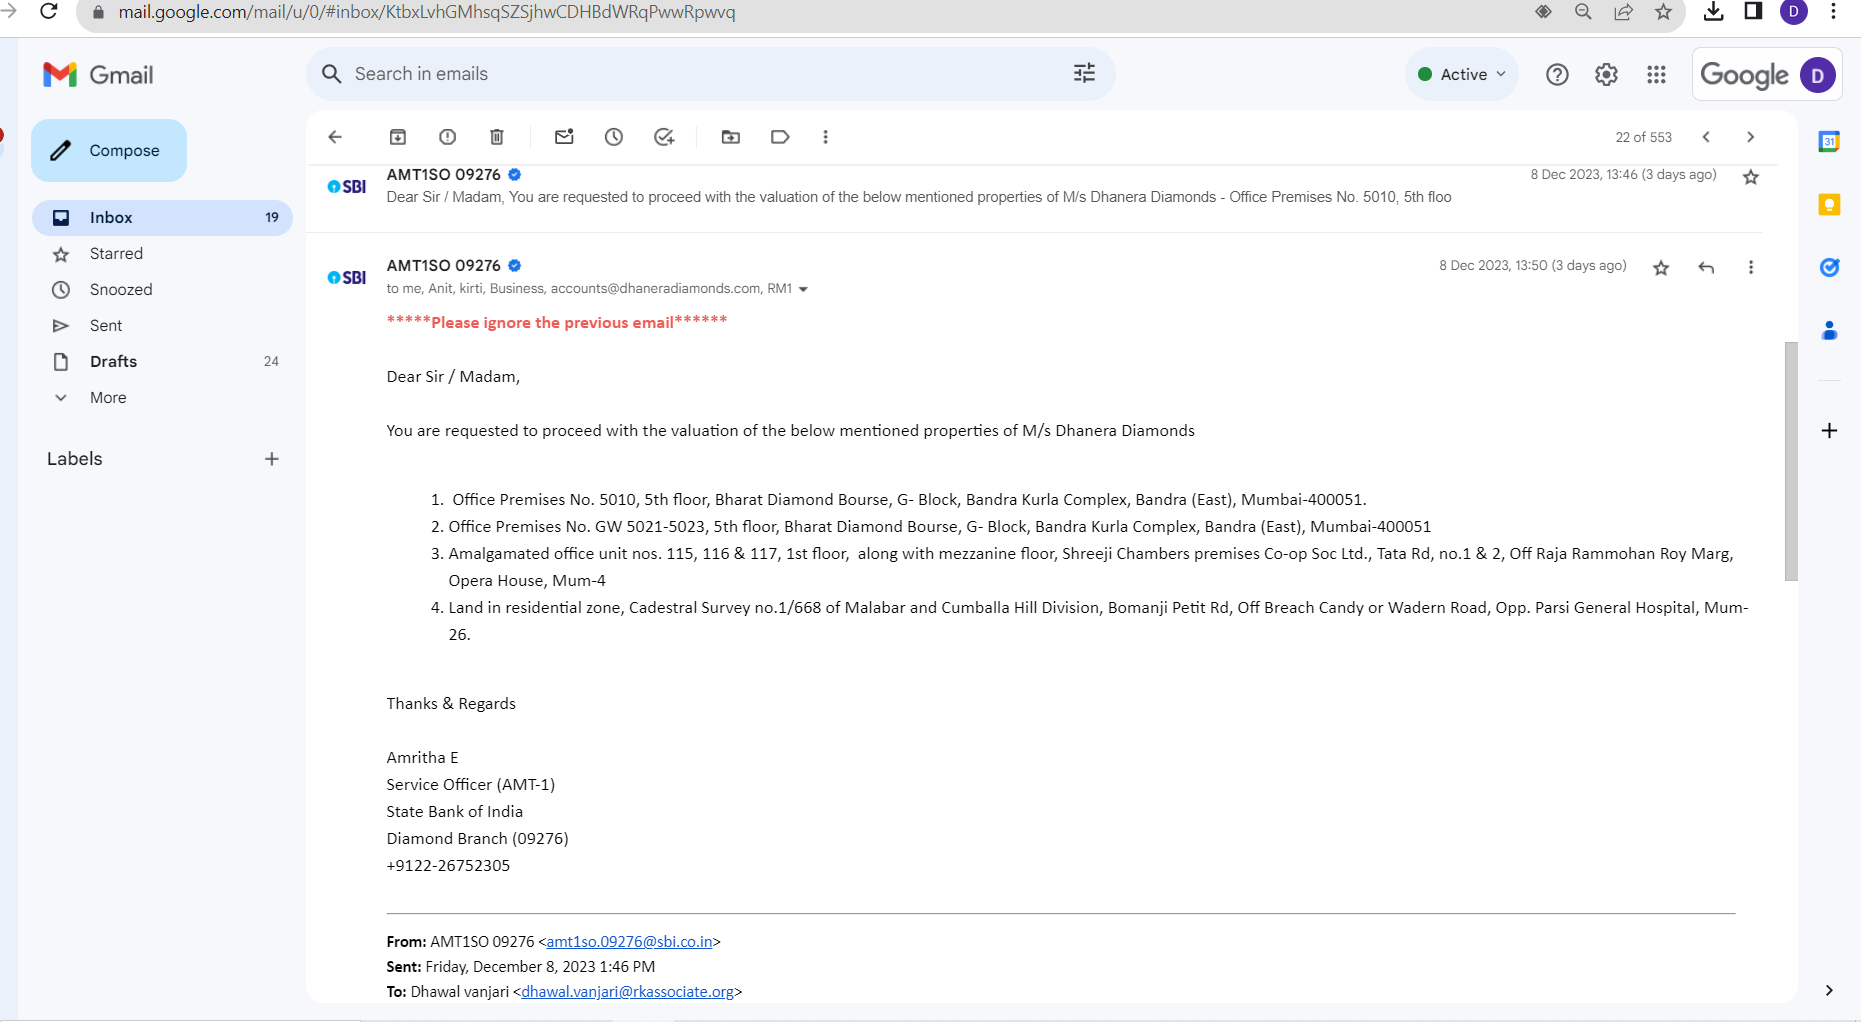Show recipient details dropdown arrow

click(x=803, y=289)
